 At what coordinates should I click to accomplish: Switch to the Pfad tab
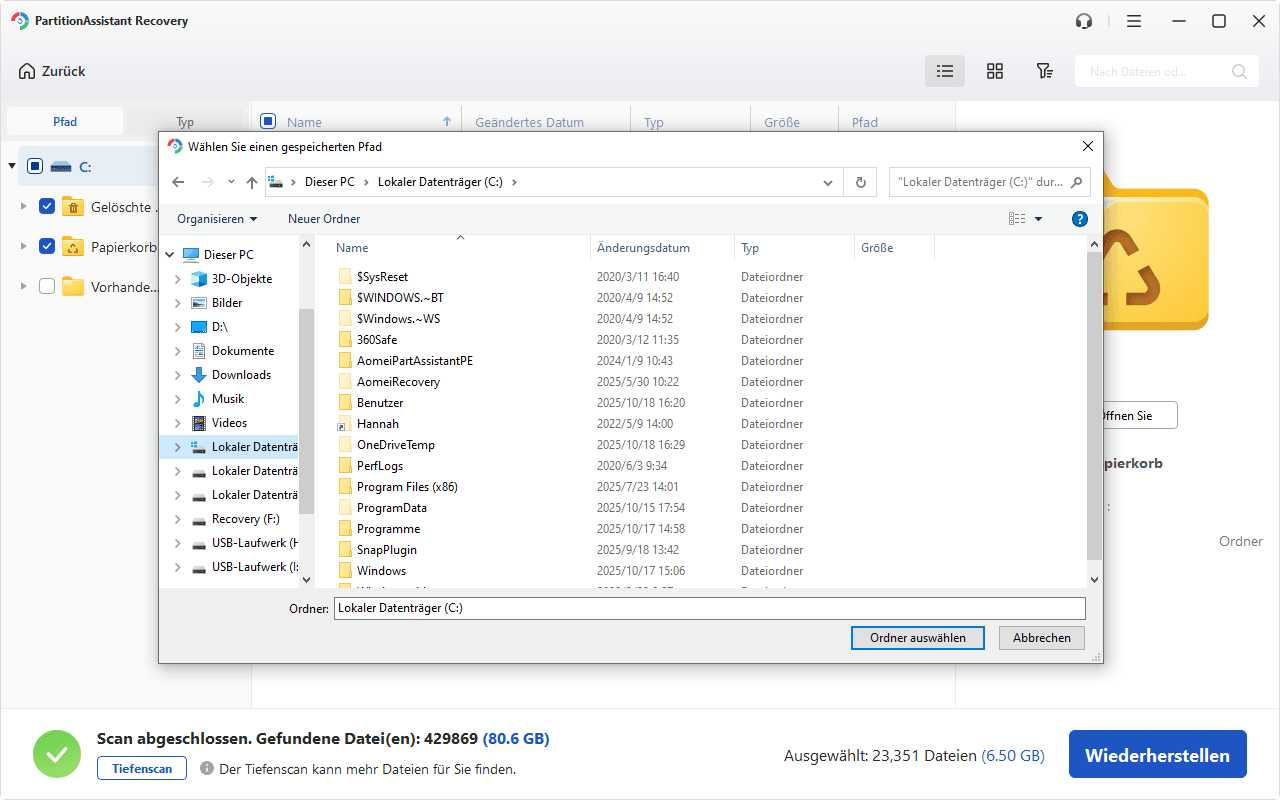point(65,122)
